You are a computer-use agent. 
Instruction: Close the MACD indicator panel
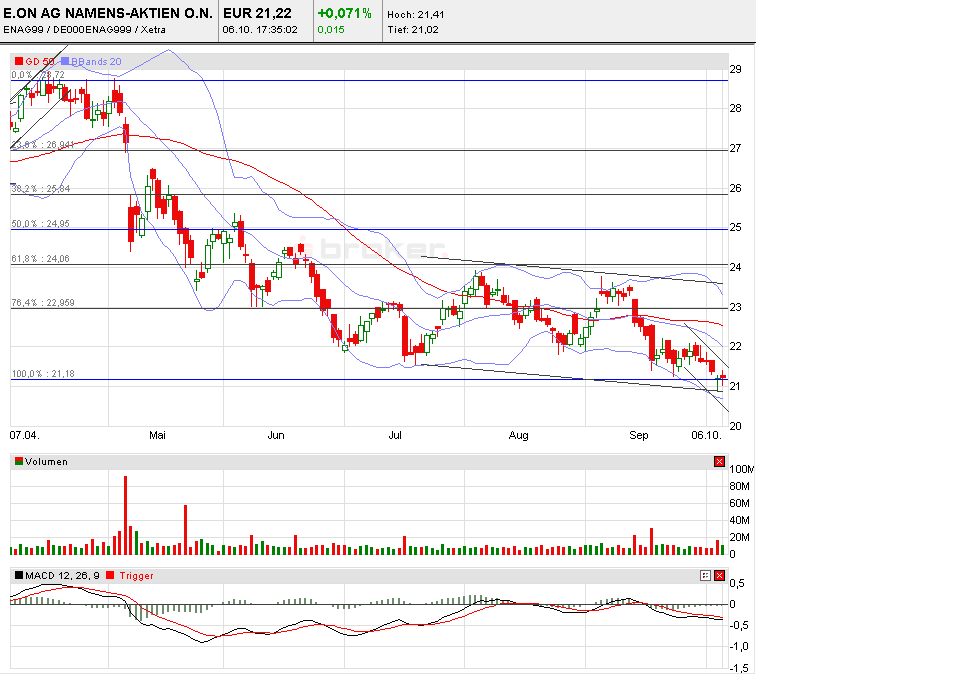719,575
